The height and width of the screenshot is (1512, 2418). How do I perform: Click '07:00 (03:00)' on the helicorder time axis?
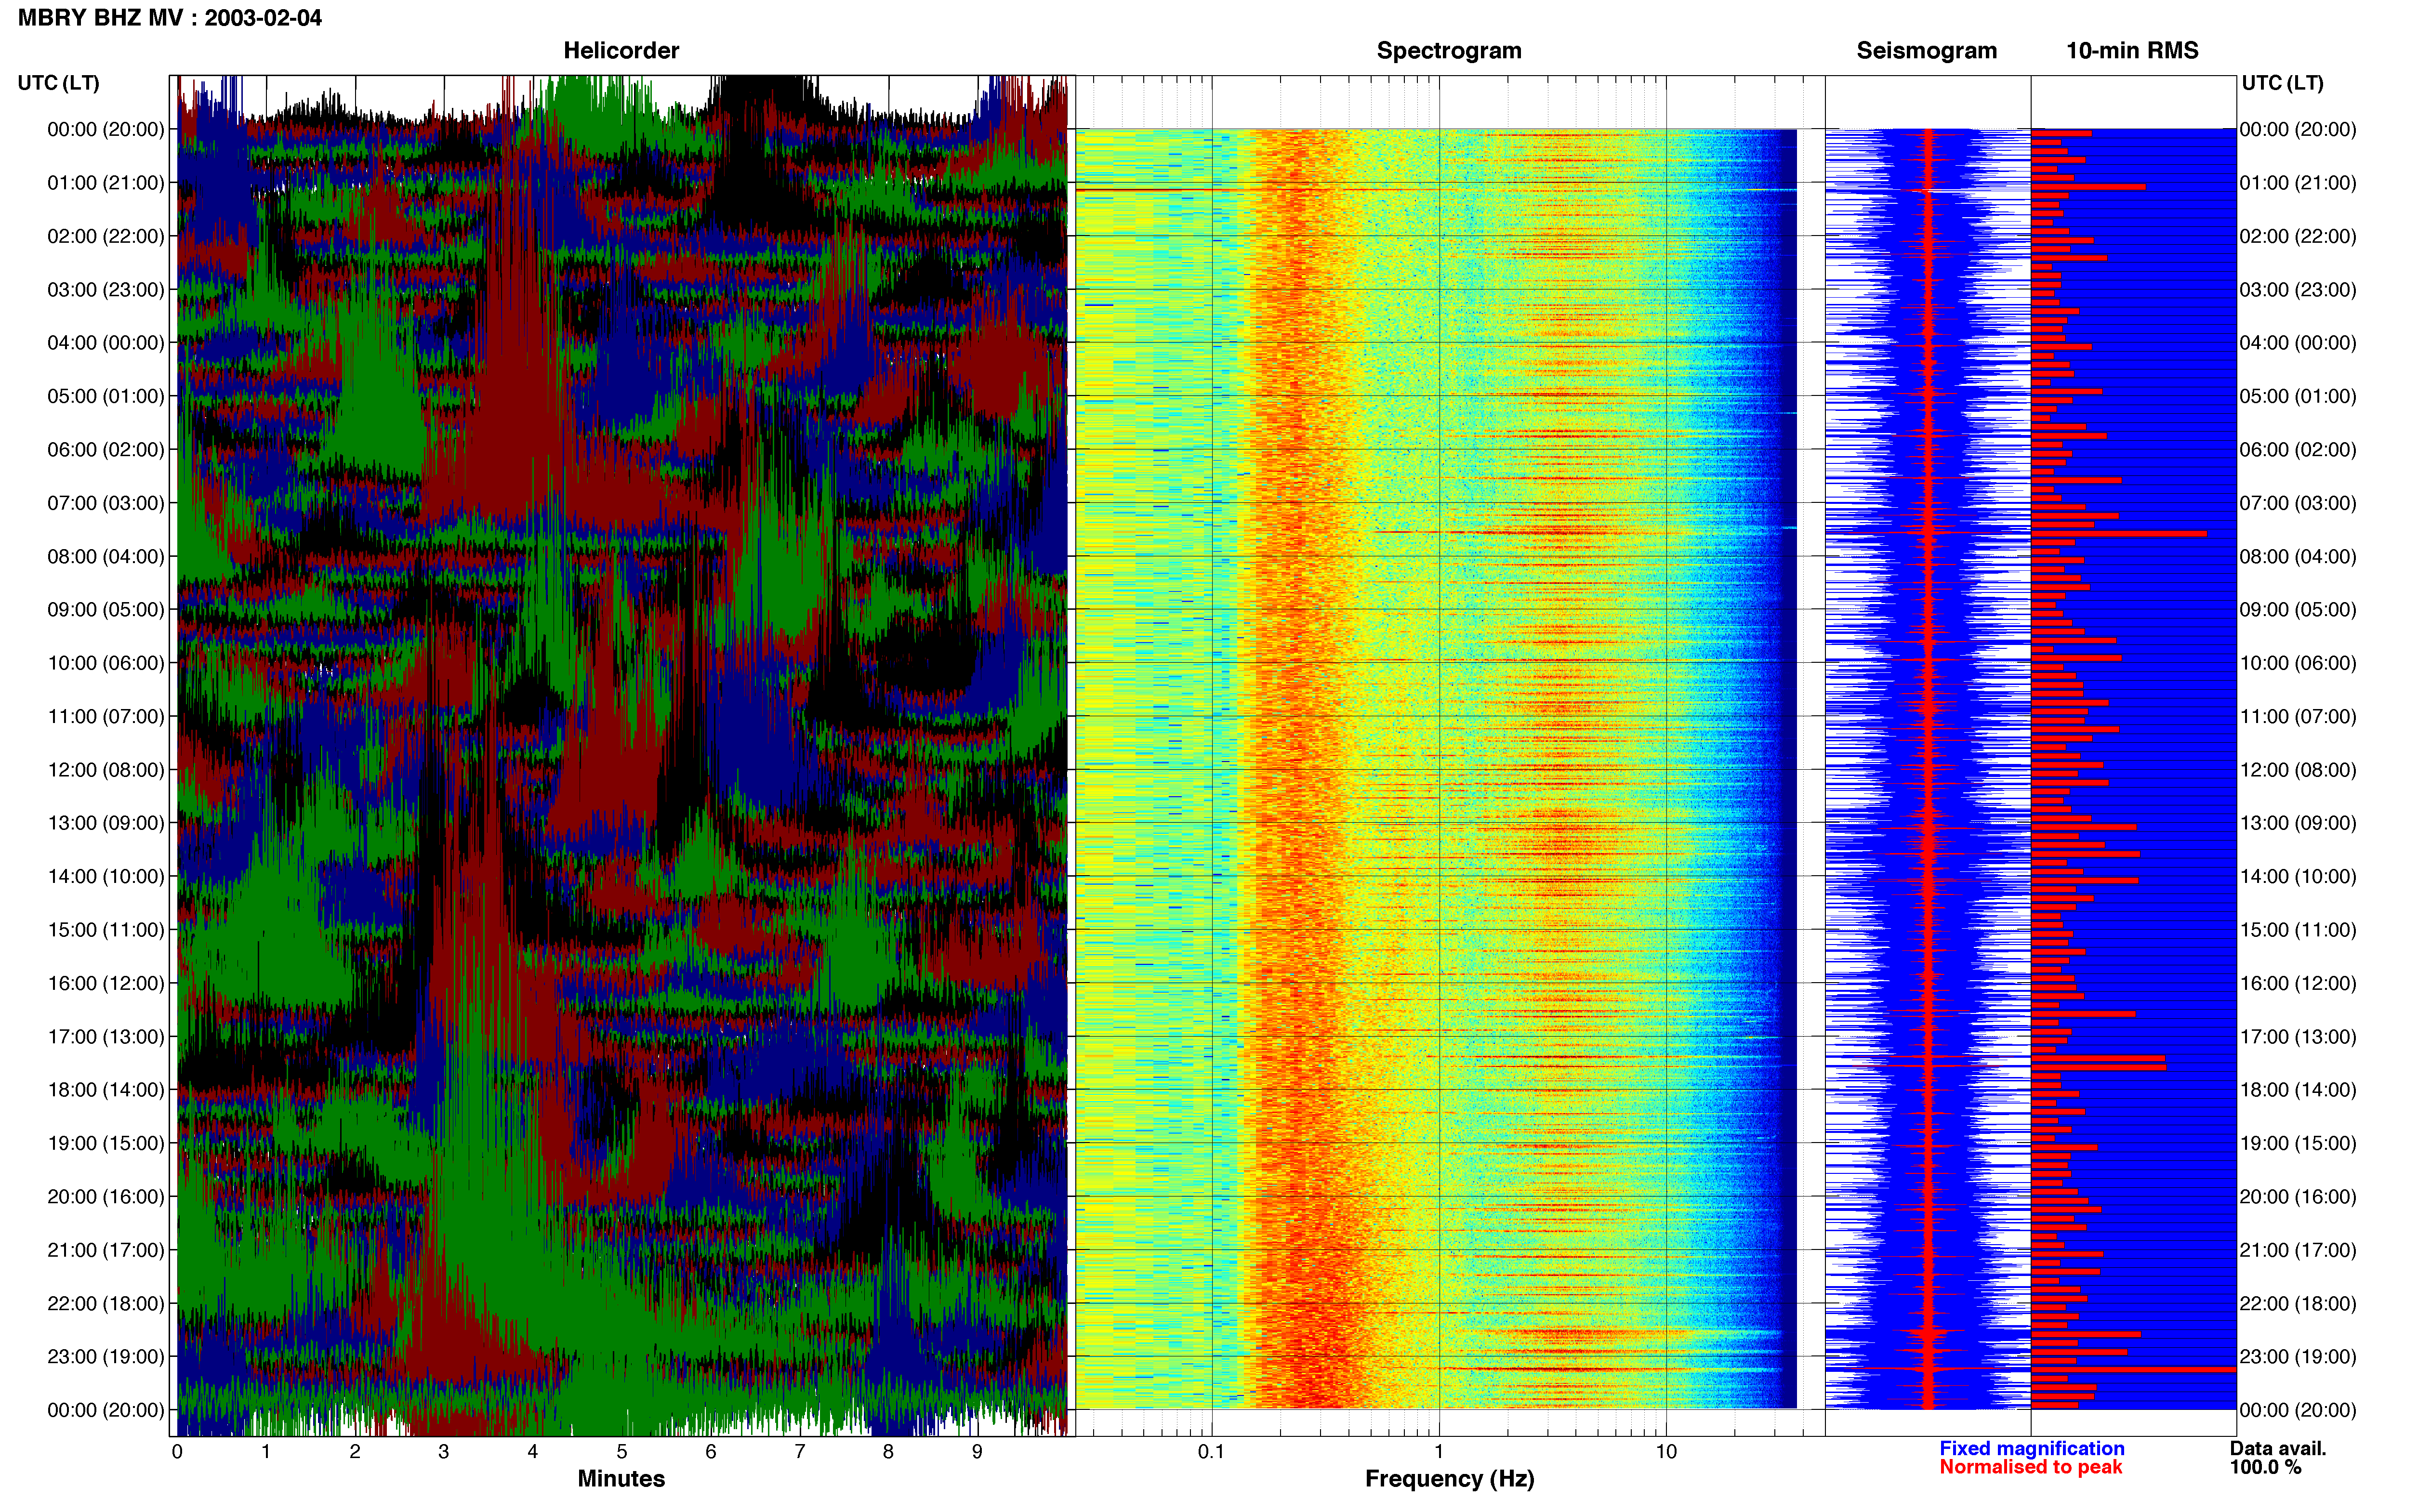[x=106, y=503]
